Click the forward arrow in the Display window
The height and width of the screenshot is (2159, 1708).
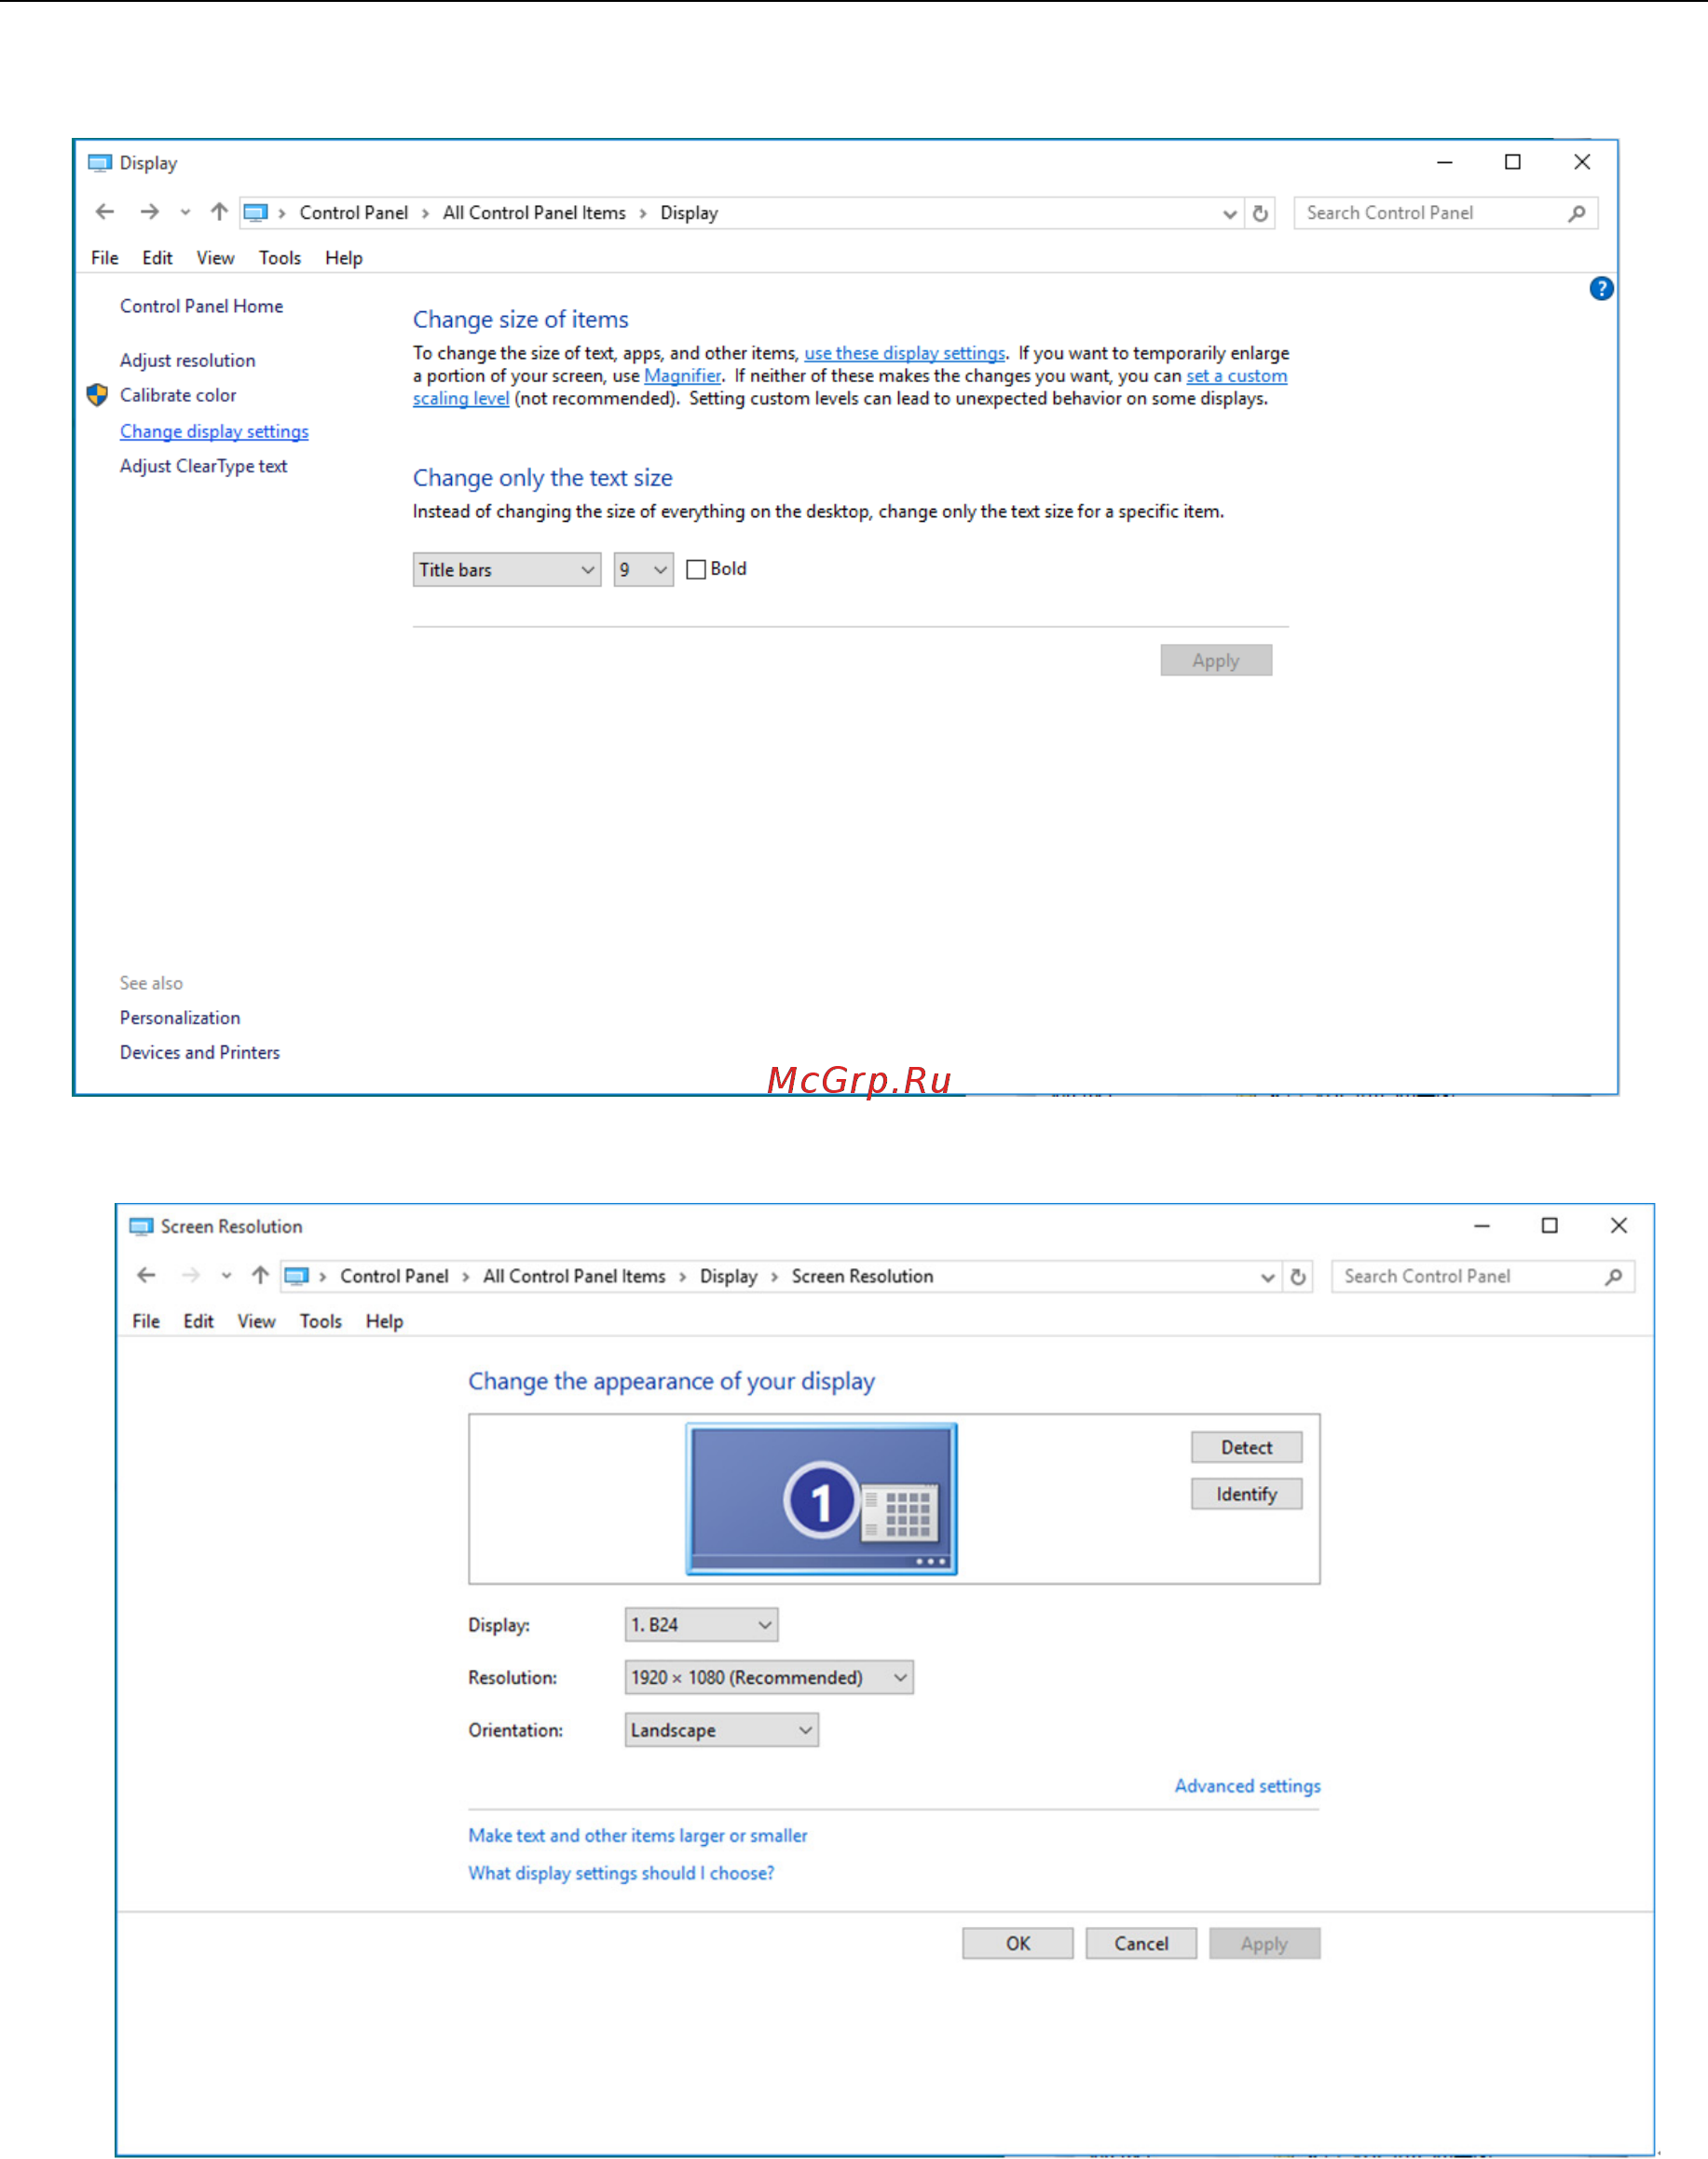coord(149,212)
